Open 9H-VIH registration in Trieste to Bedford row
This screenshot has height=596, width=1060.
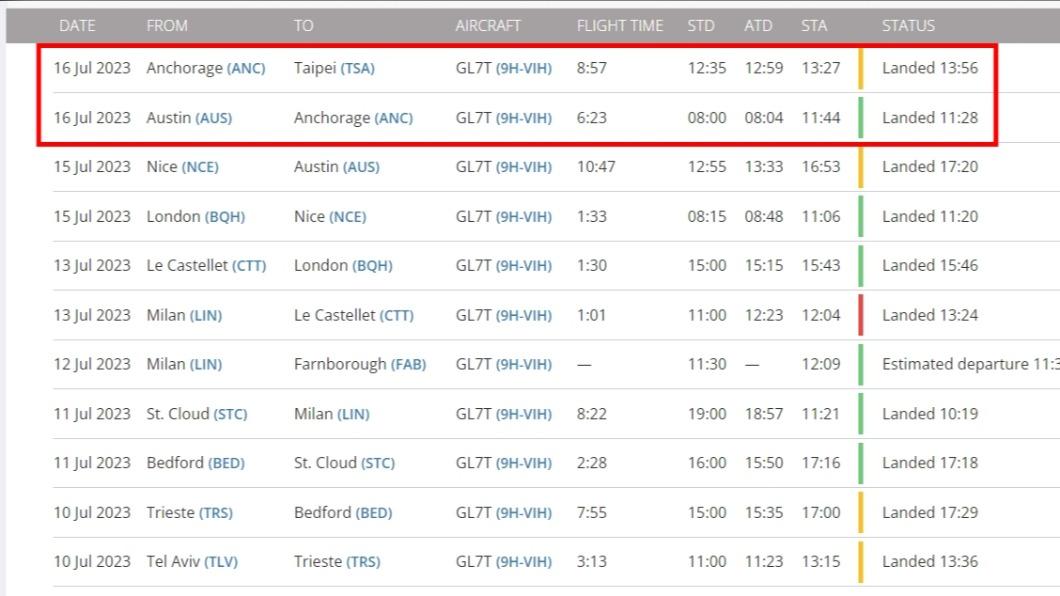pyautogui.click(x=524, y=513)
